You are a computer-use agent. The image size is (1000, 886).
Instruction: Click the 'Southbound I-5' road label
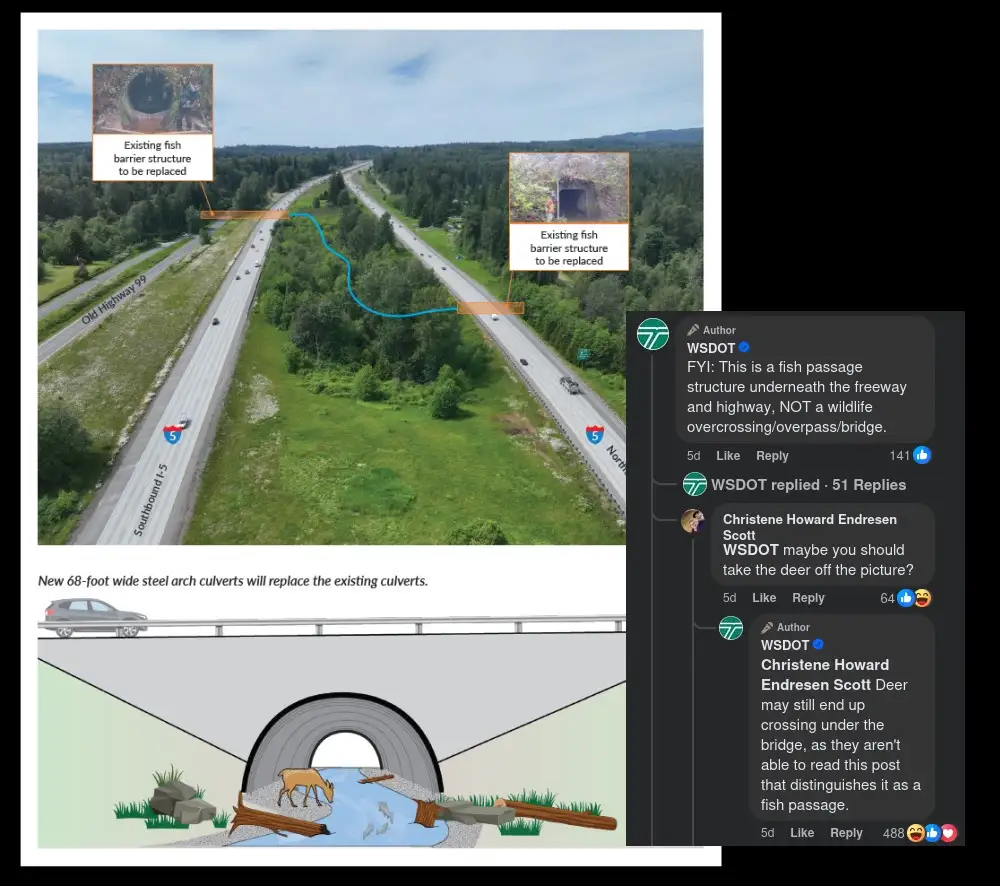tap(151, 499)
